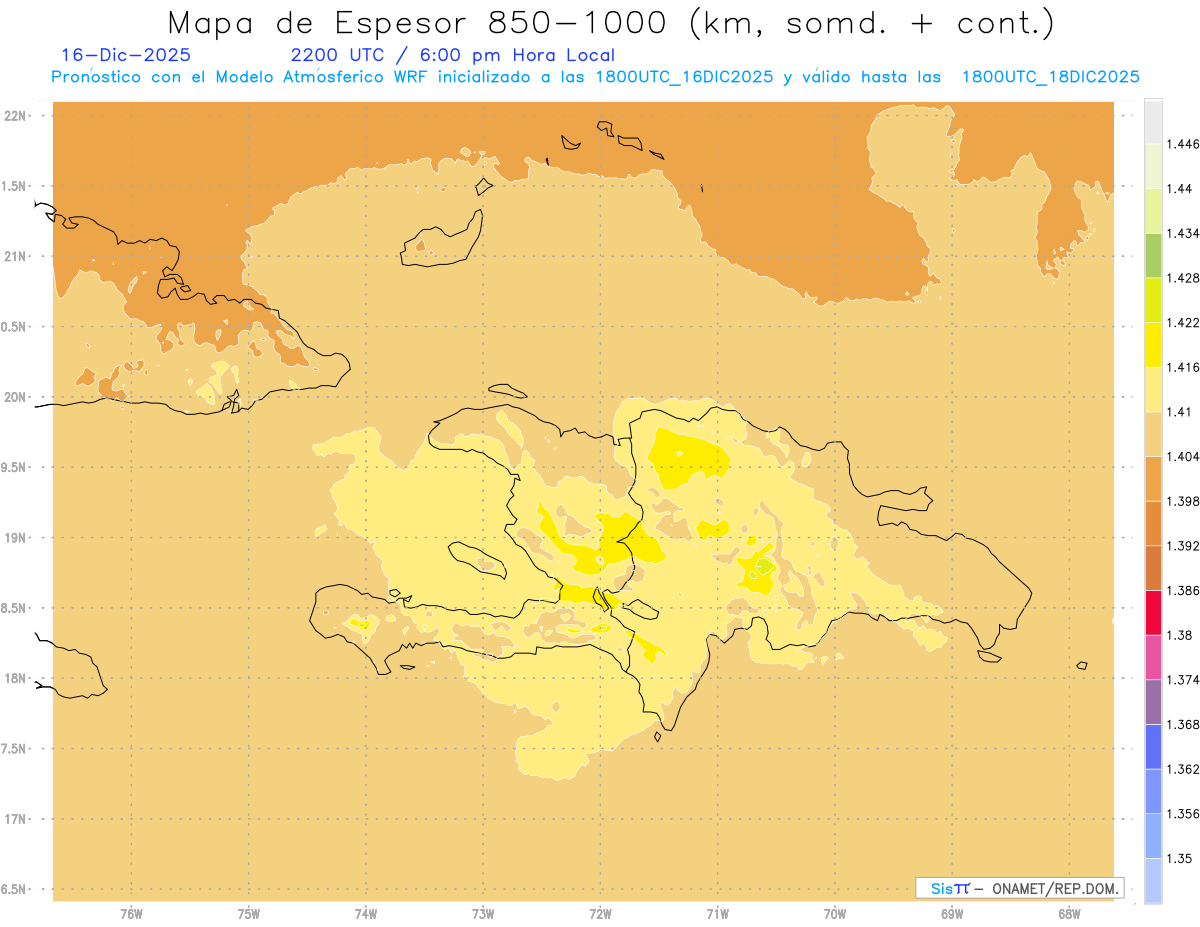Image resolution: width=1200 pixels, height=927 pixels.
Task: Select the blue legend swatch between 1.362 and 1.368
Action: coord(1153,747)
